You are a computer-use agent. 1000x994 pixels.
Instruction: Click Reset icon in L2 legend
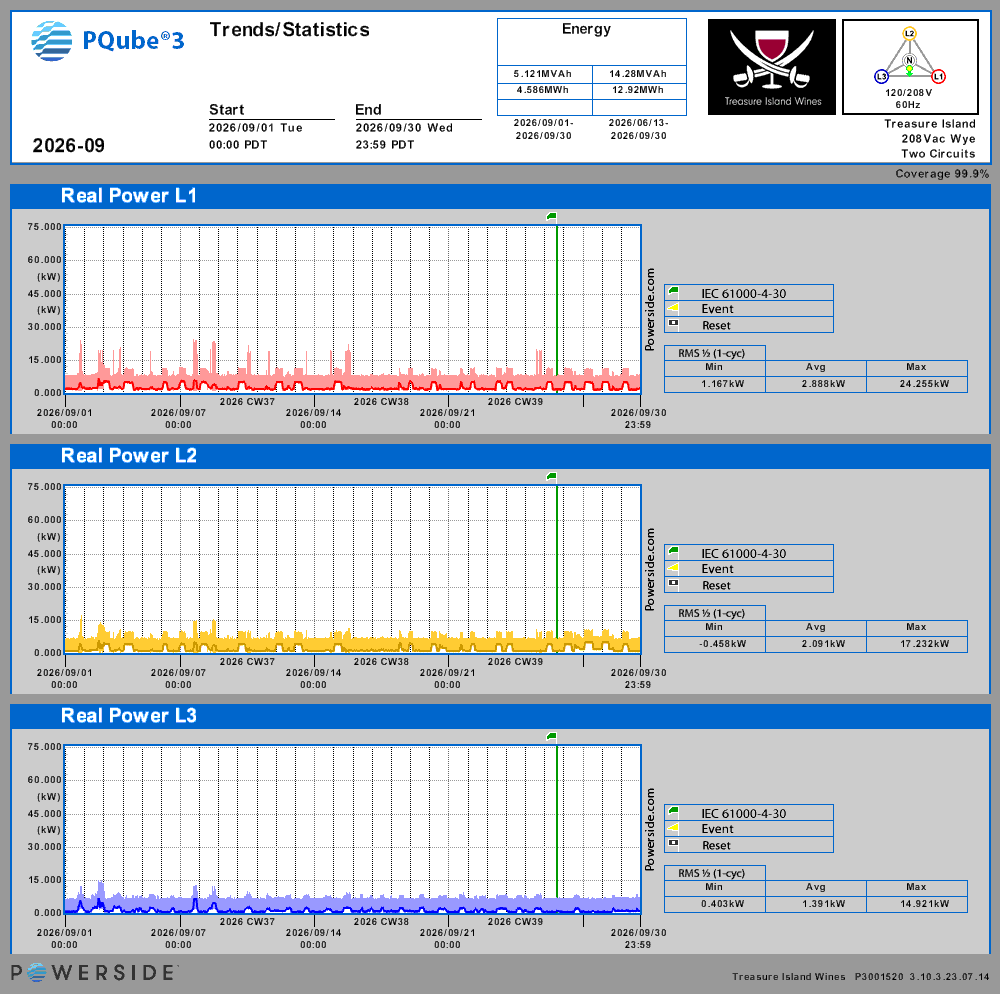coord(673,584)
